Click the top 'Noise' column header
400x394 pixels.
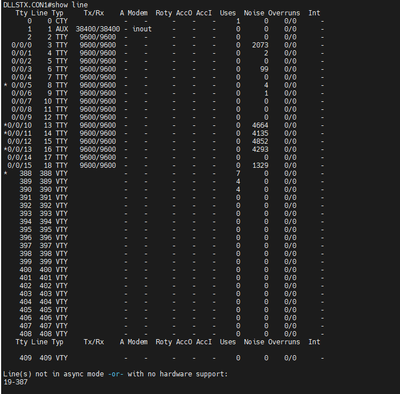[x=254, y=13]
